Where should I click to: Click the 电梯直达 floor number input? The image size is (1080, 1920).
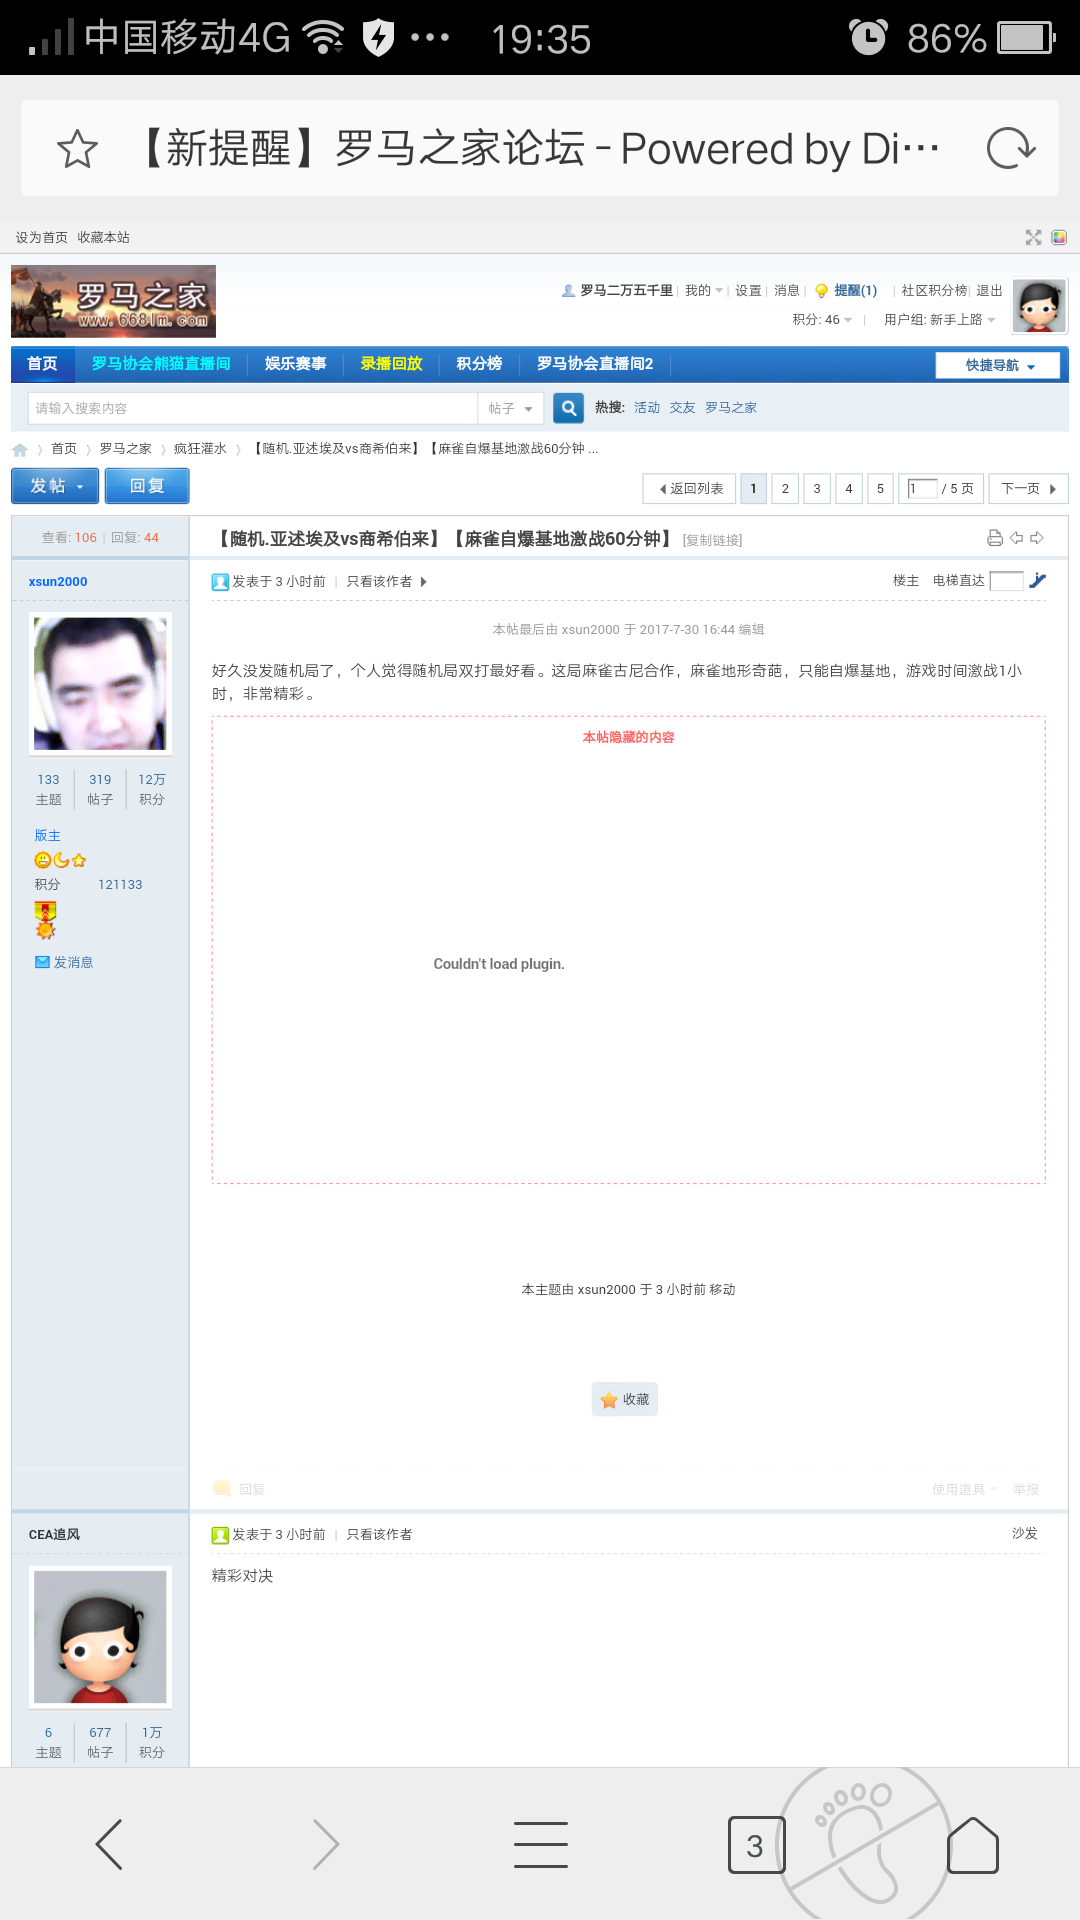(1006, 581)
